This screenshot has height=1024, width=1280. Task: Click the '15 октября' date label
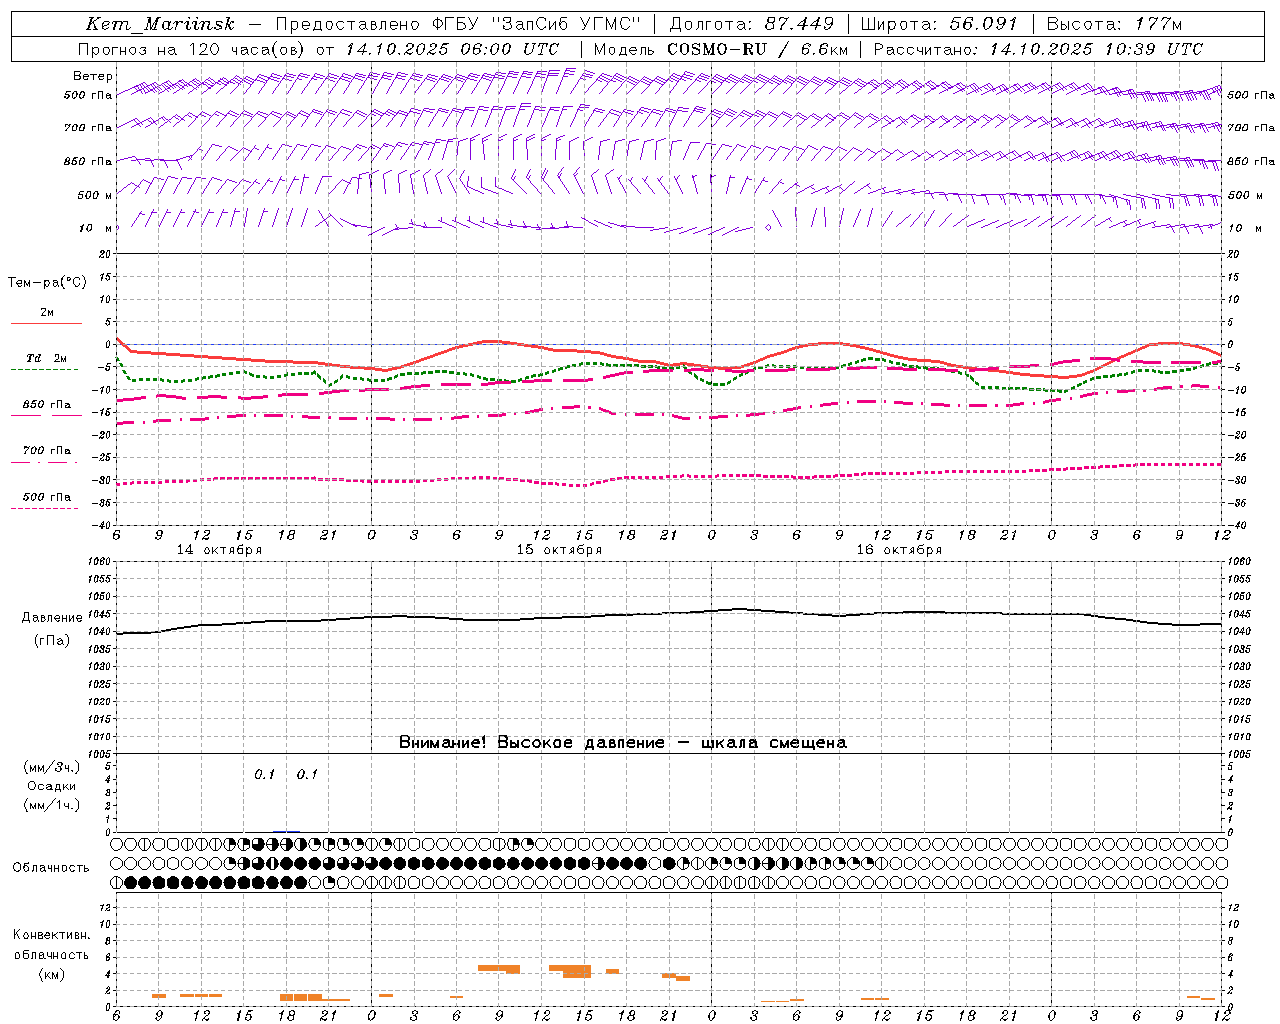(559, 550)
